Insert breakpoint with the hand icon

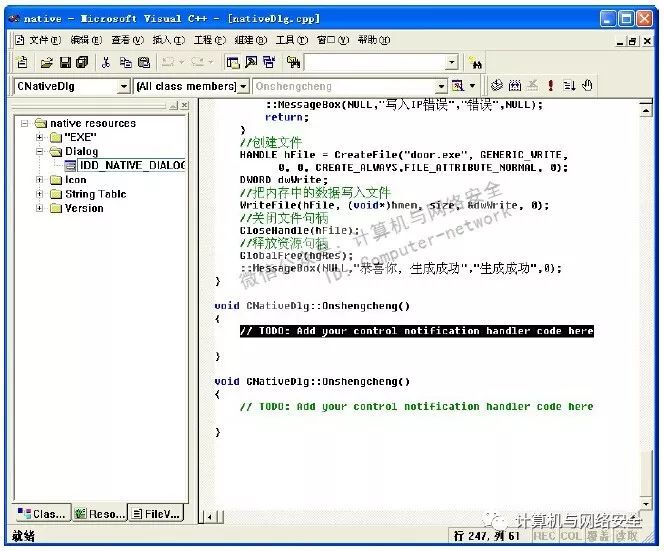(x=587, y=86)
